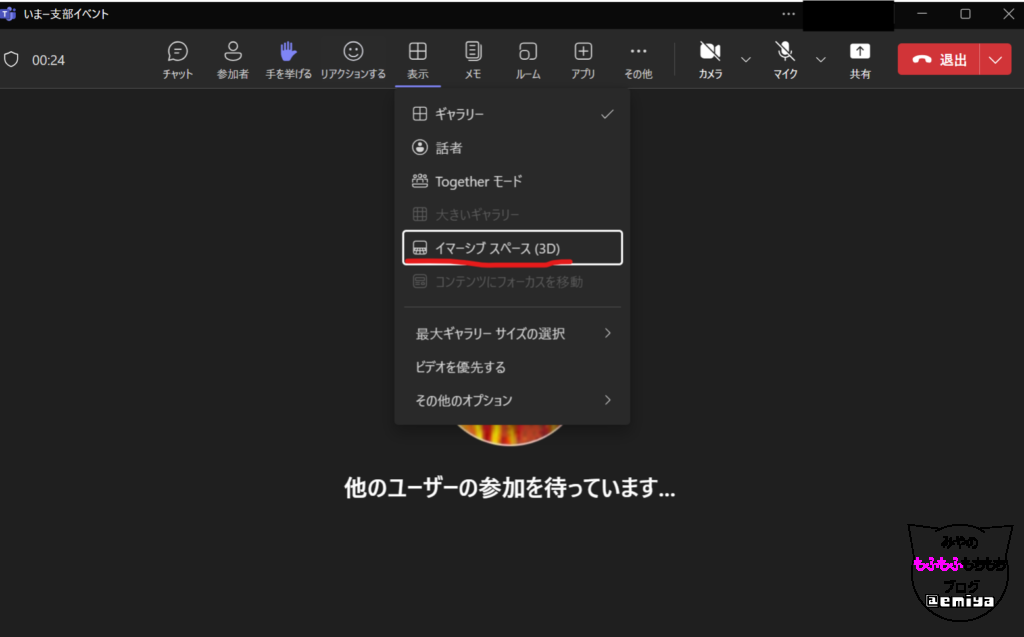Toggle the カメラ (Camera) on
Image resolution: width=1024 pixels, height=637 pixels.
click(x=710, y=59)
